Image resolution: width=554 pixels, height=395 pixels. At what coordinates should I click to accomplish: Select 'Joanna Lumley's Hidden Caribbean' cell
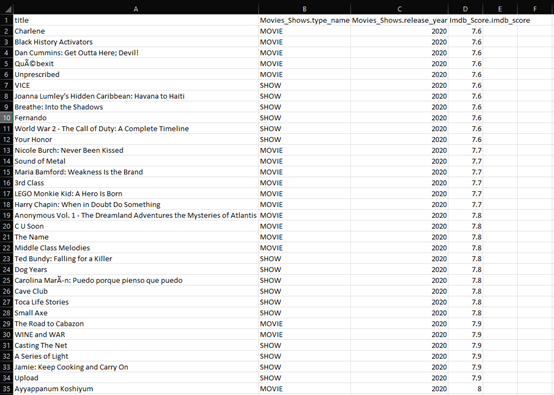[x=136, y=96]
